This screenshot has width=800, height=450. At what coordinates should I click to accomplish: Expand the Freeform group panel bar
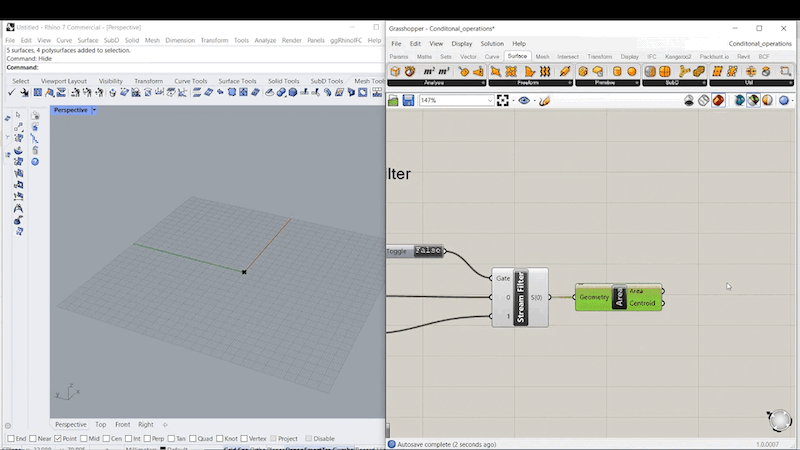(531, 83)
